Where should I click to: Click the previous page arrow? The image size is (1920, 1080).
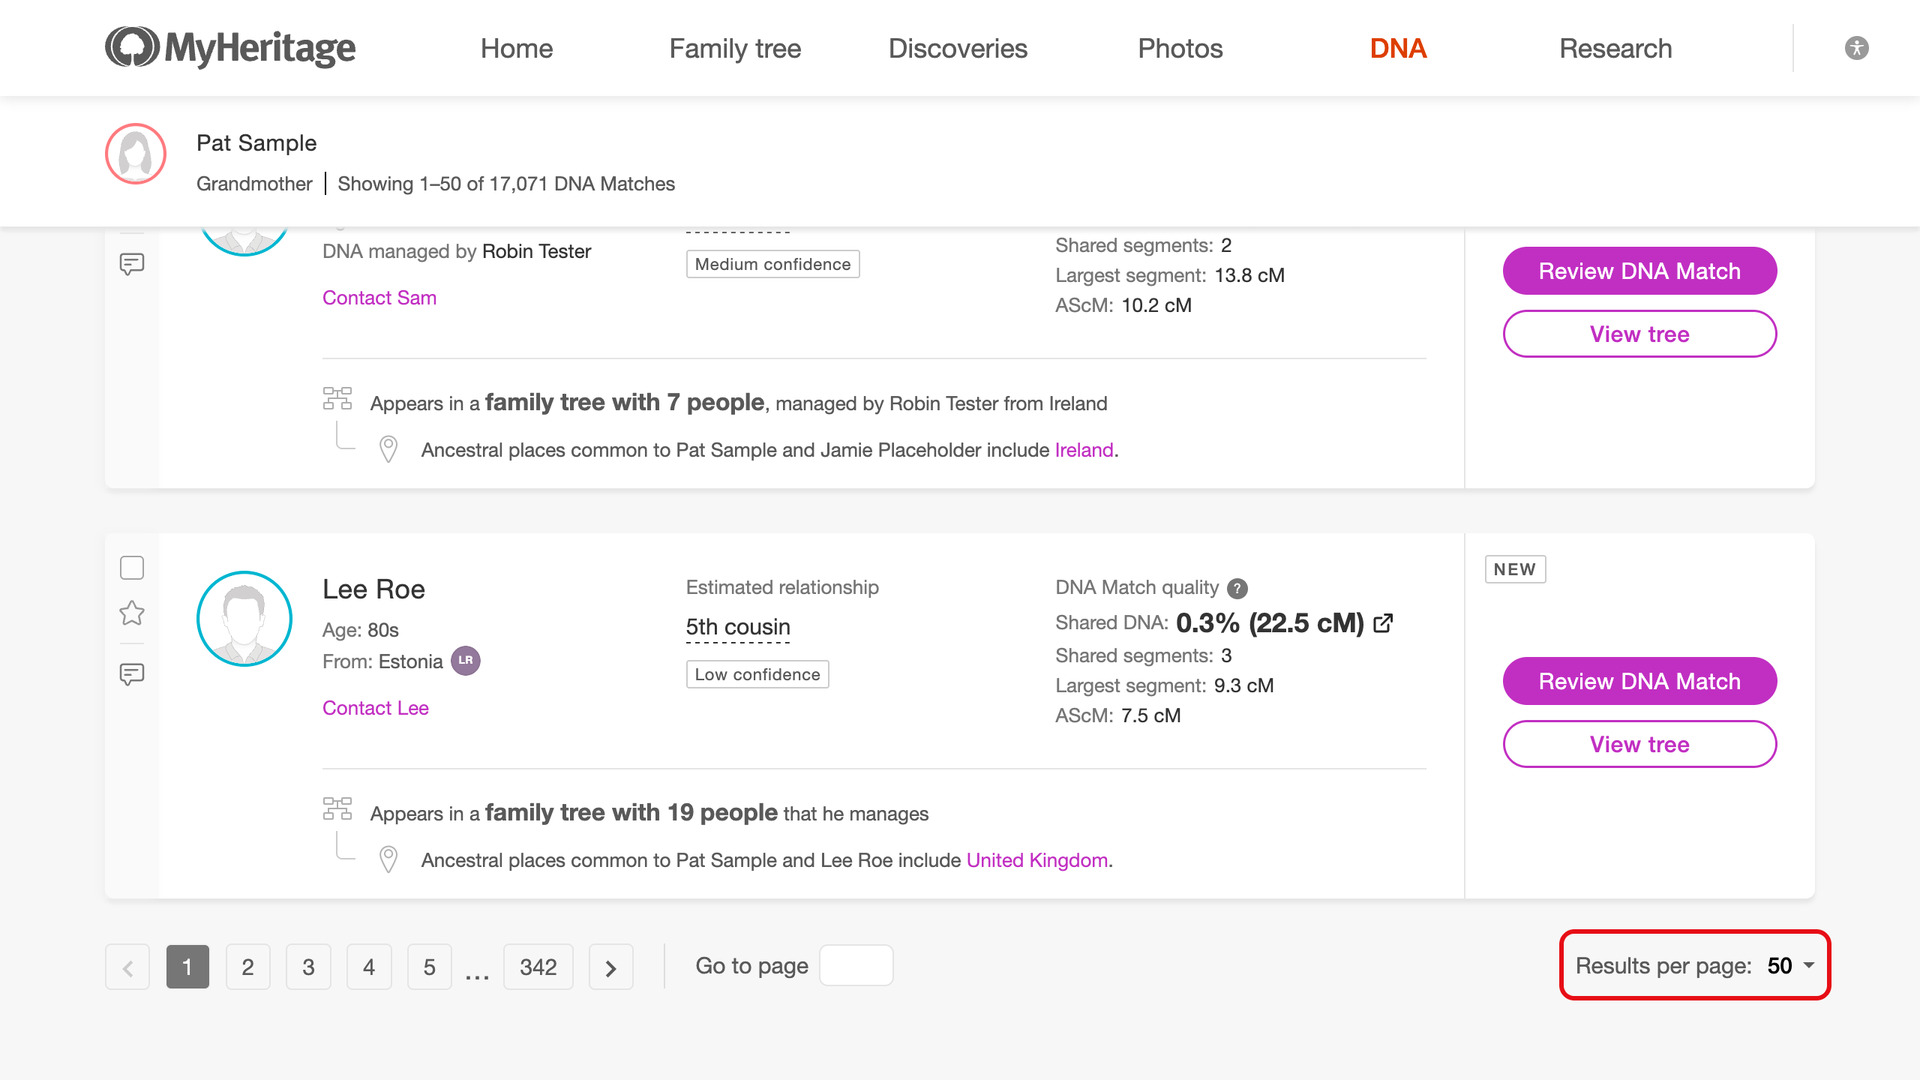coord(128,967)
